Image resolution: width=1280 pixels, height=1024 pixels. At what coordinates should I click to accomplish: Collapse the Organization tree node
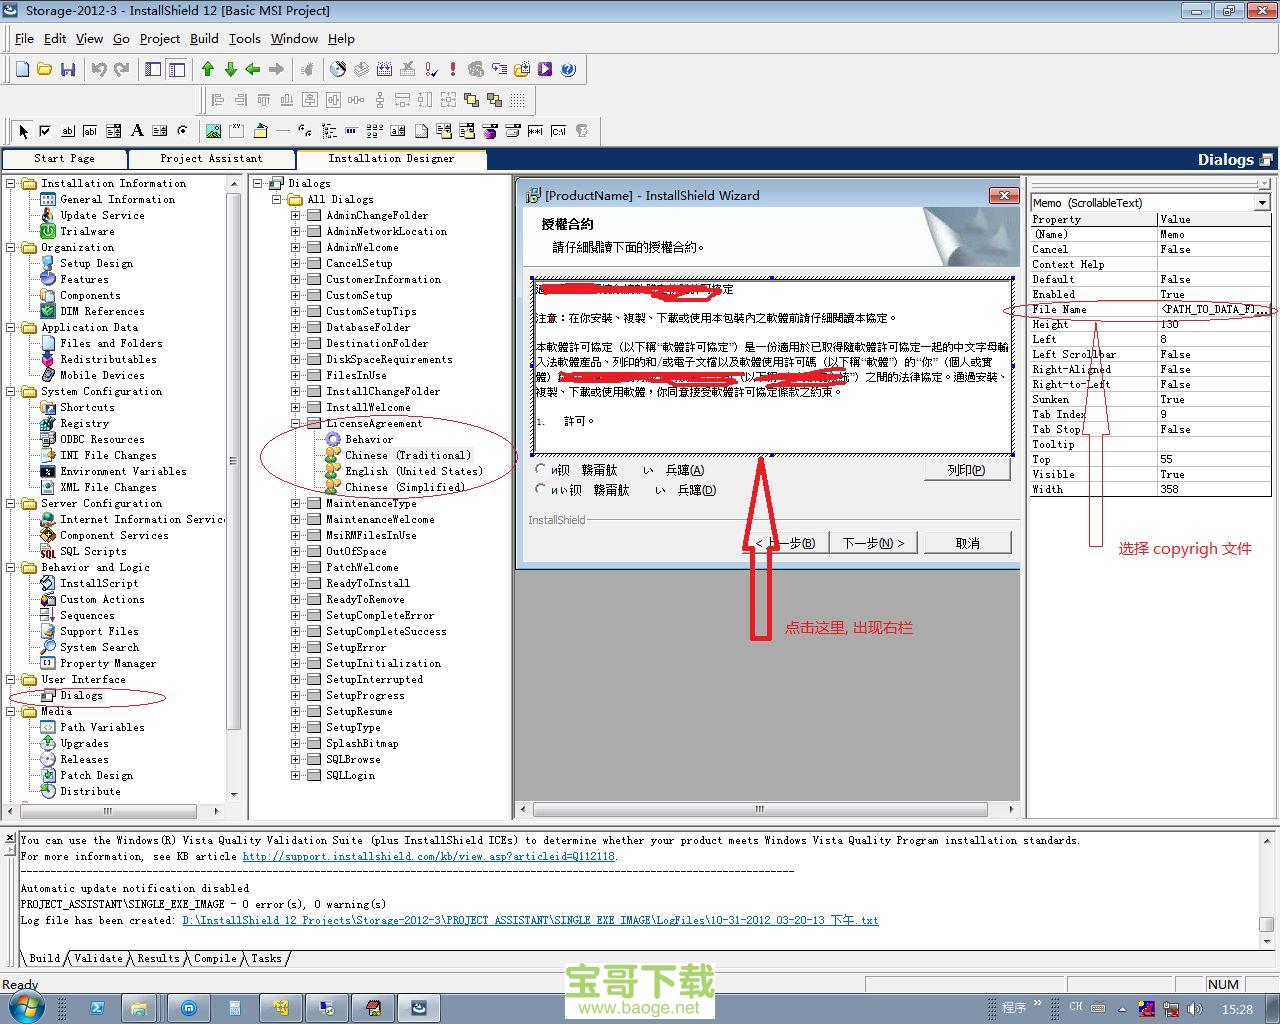point(11,247)
